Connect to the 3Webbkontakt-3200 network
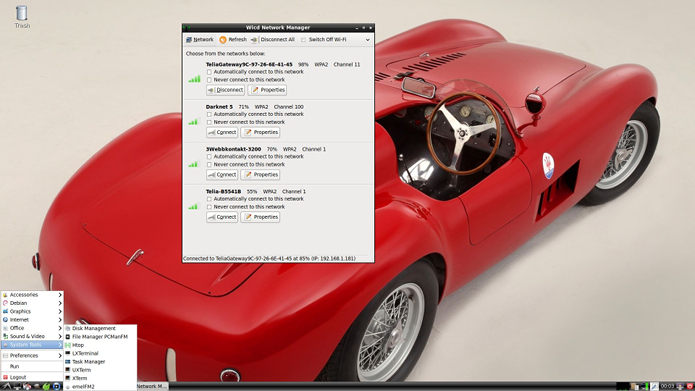Image resolution: width=695 pixels, height=391 pixels. (x=222, y=175)
